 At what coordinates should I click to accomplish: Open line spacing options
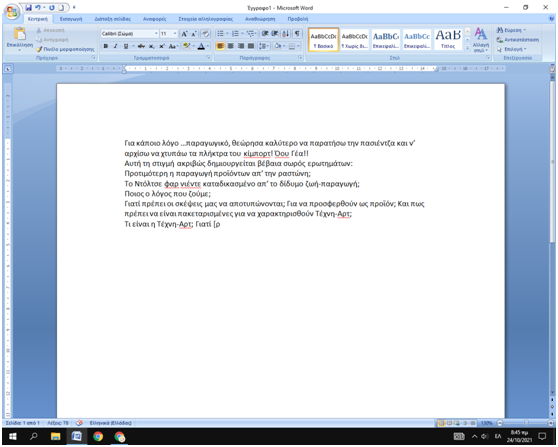pos(263,46)
